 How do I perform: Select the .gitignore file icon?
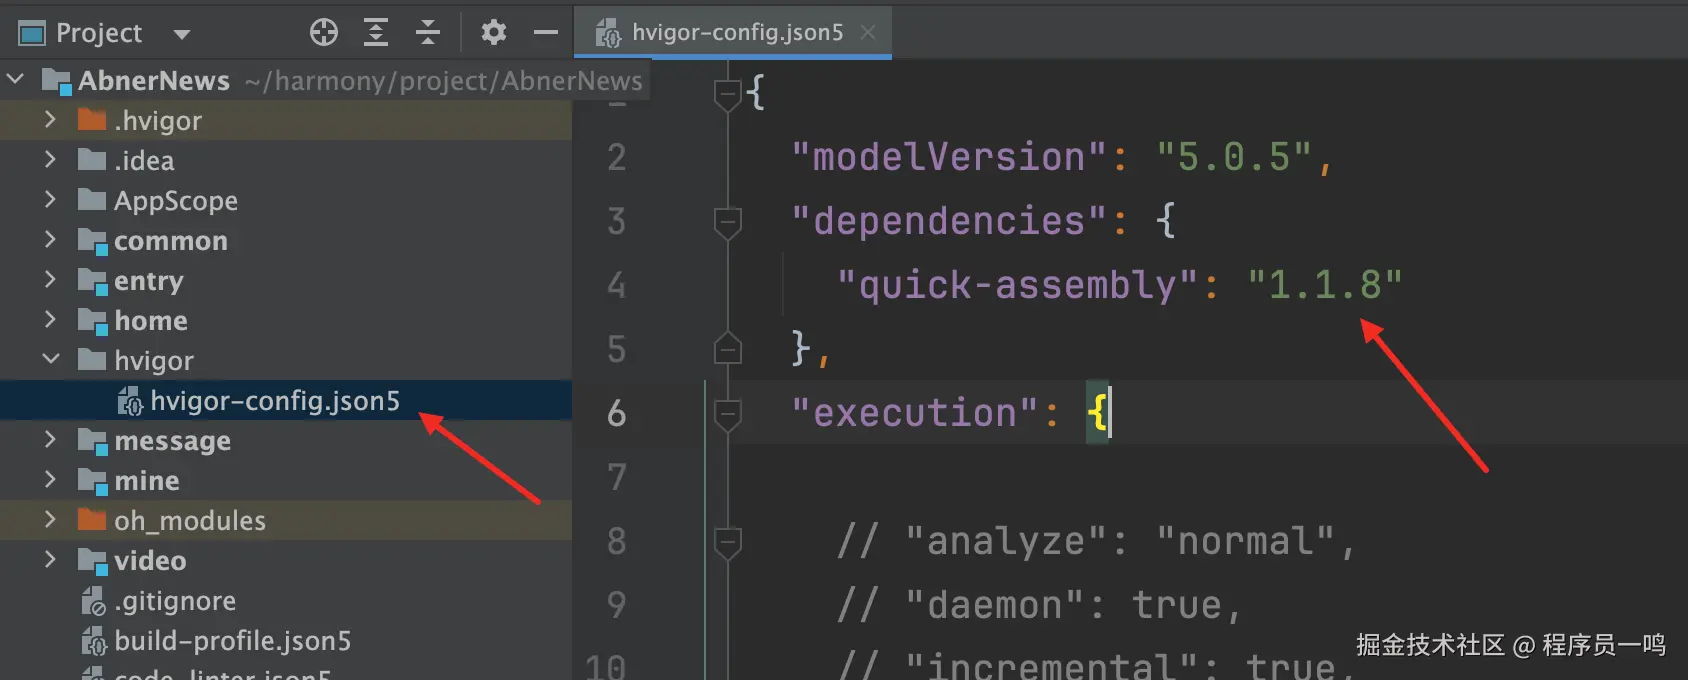click(x=93, y=601)
